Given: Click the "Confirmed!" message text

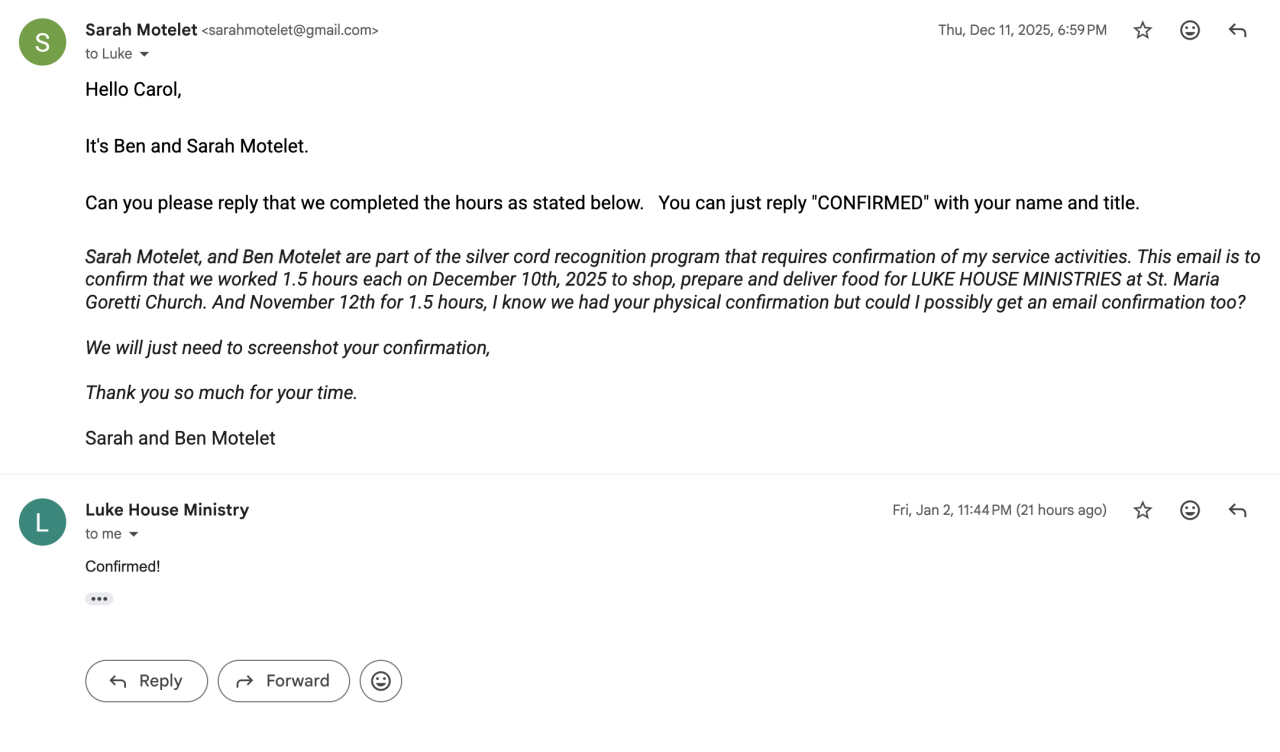Looking at the screenshot, I should pos(122,567).
